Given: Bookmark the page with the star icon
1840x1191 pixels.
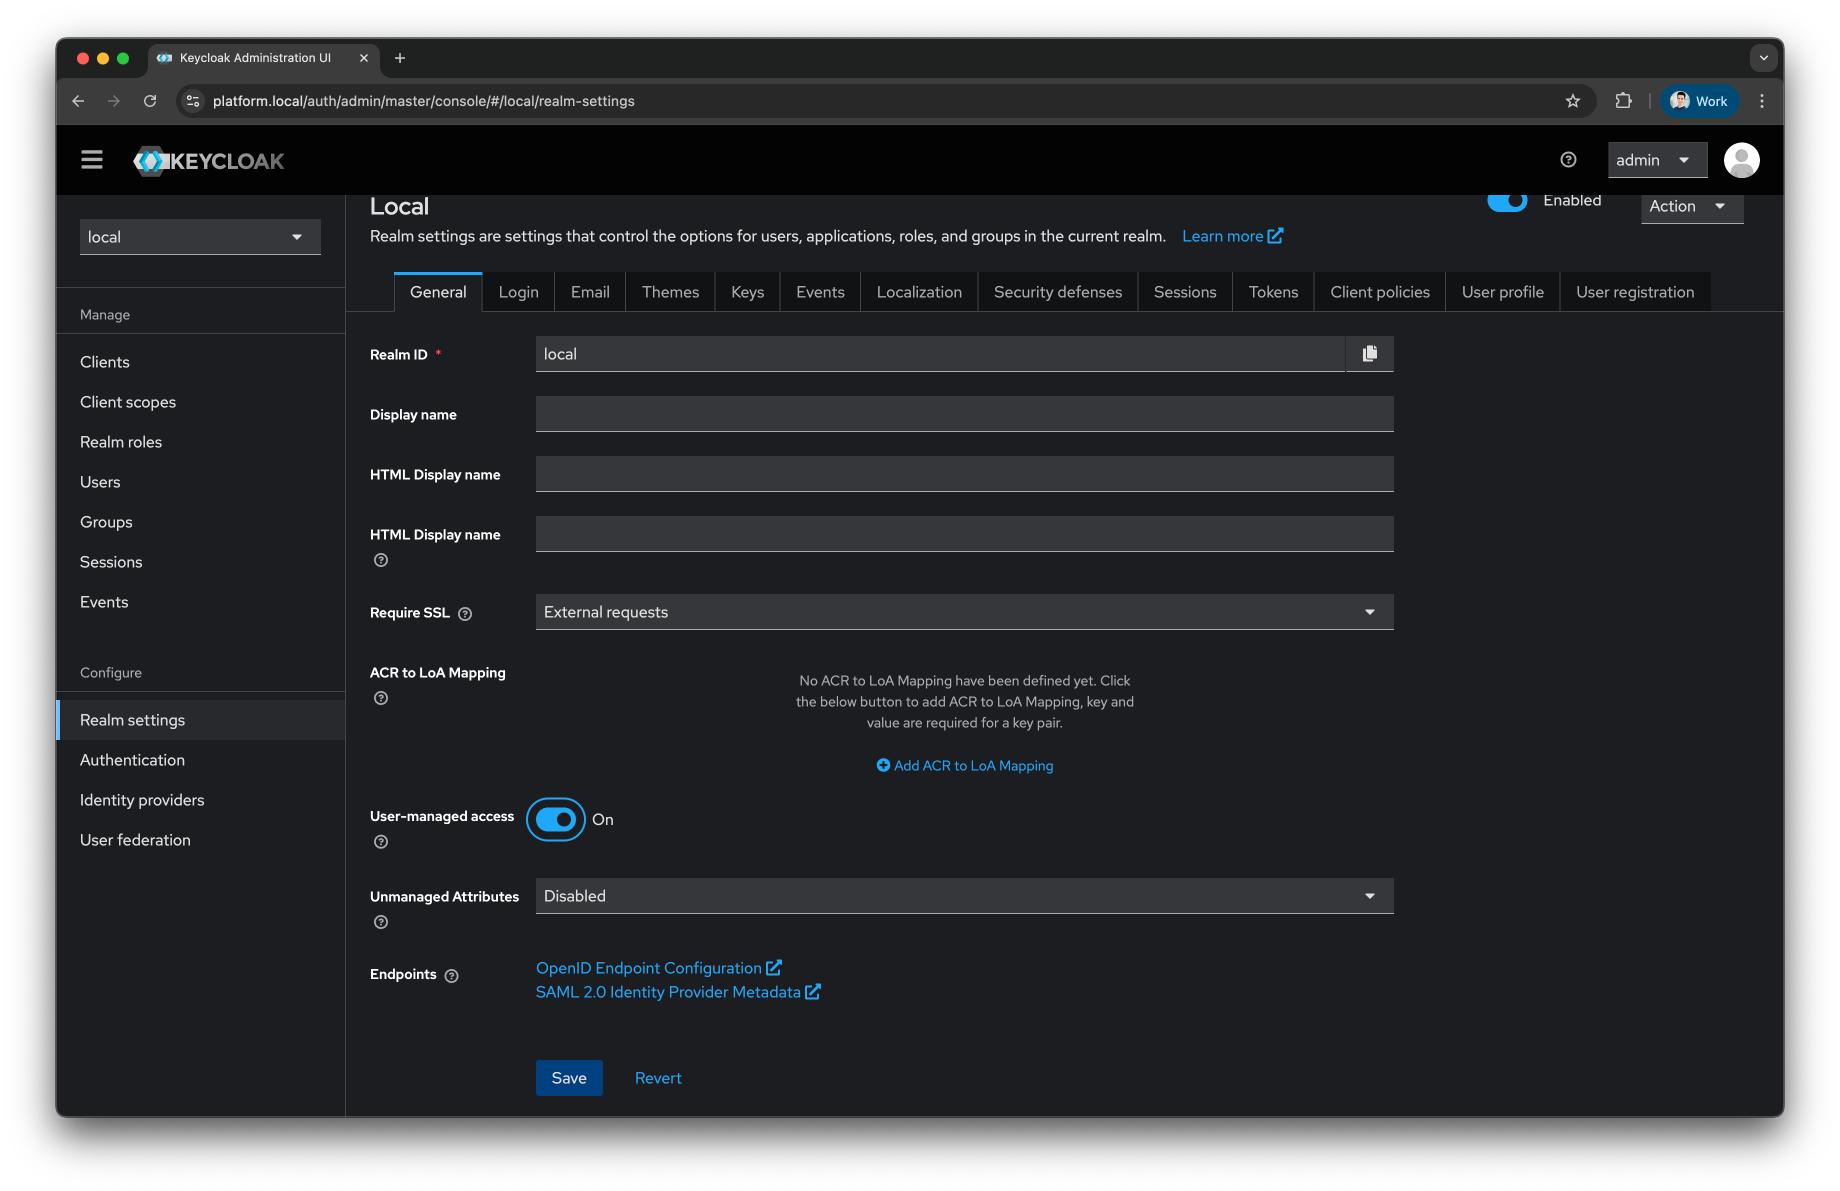Looking at the screenshot, I should click(x=1573, y=101).
